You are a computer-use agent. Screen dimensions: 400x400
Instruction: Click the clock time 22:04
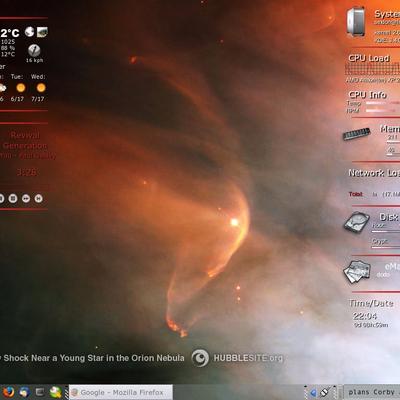pyautogui.click(x=365, y=316)
